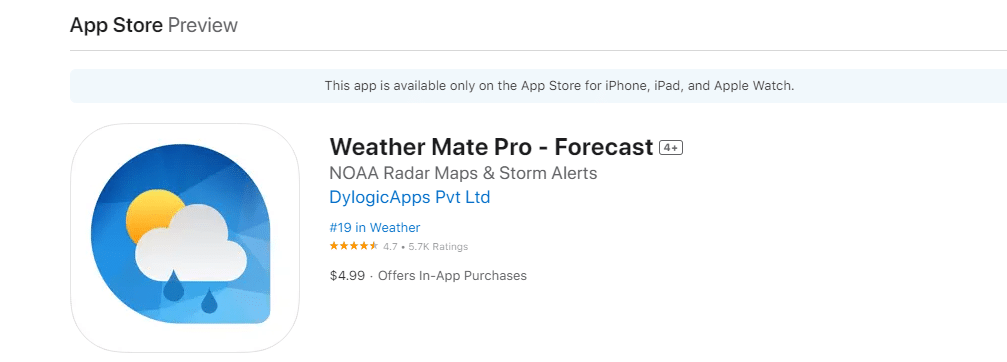Click Offers In-App Purchases text

pos(452,276)
